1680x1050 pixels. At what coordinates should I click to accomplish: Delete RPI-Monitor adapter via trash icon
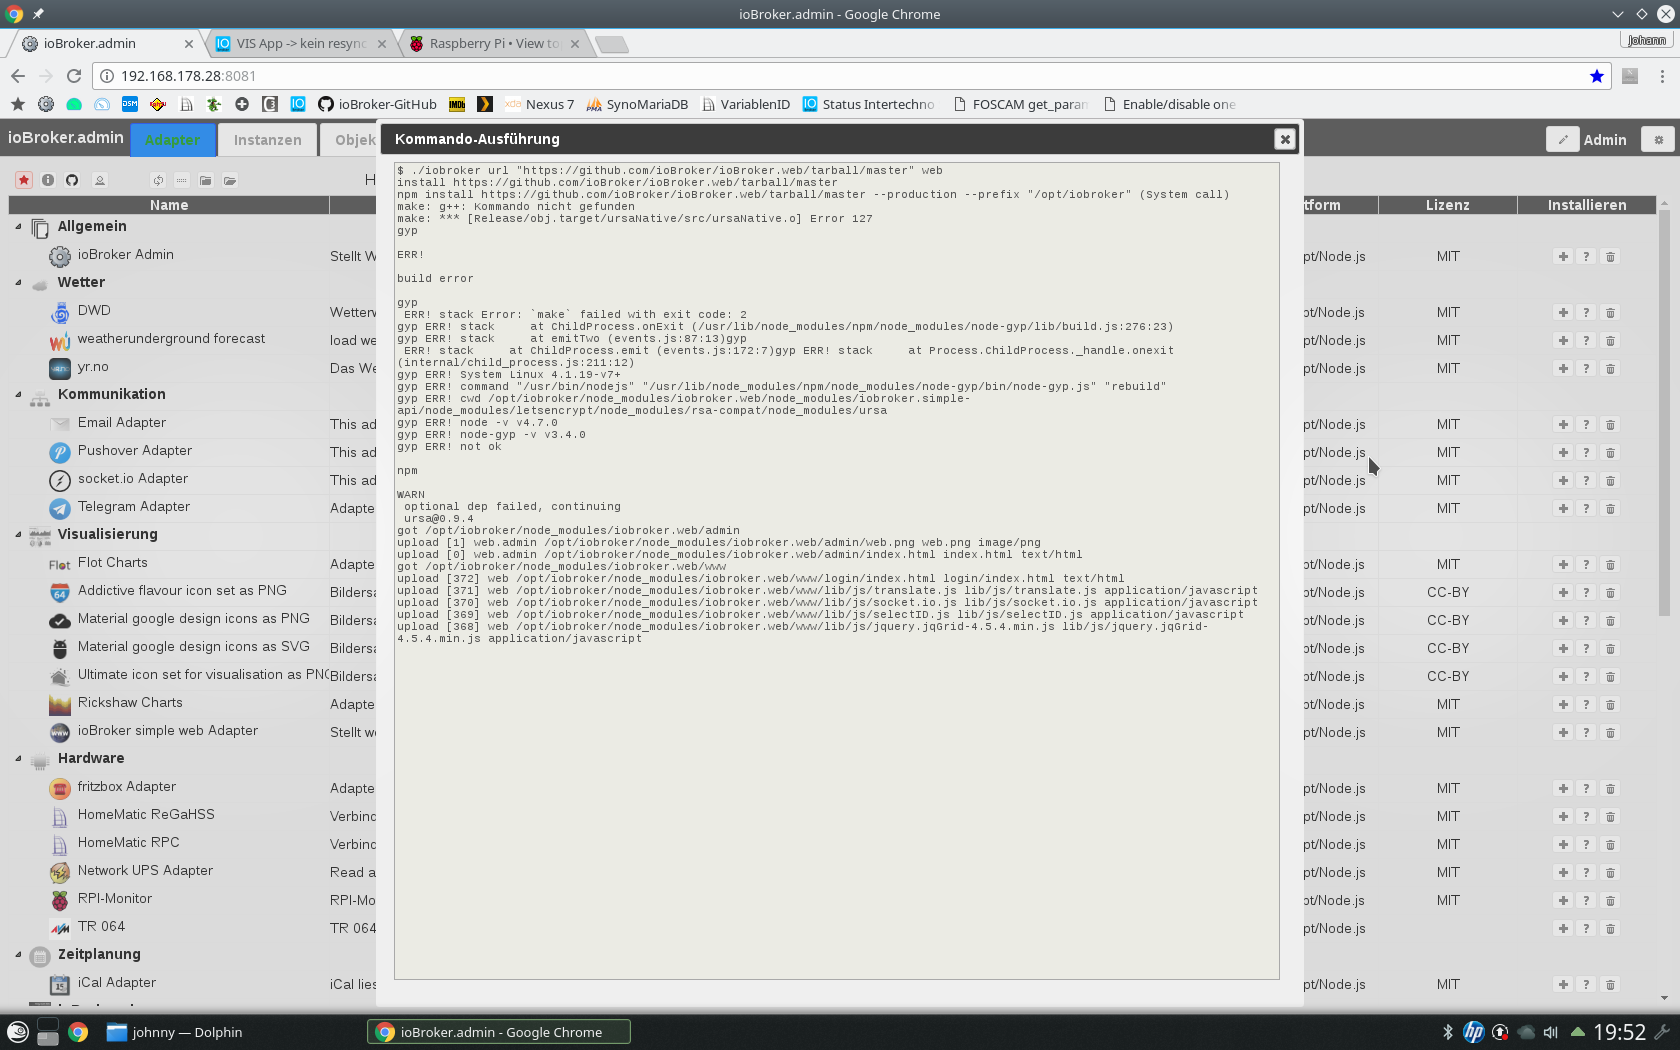point(1610,901)
